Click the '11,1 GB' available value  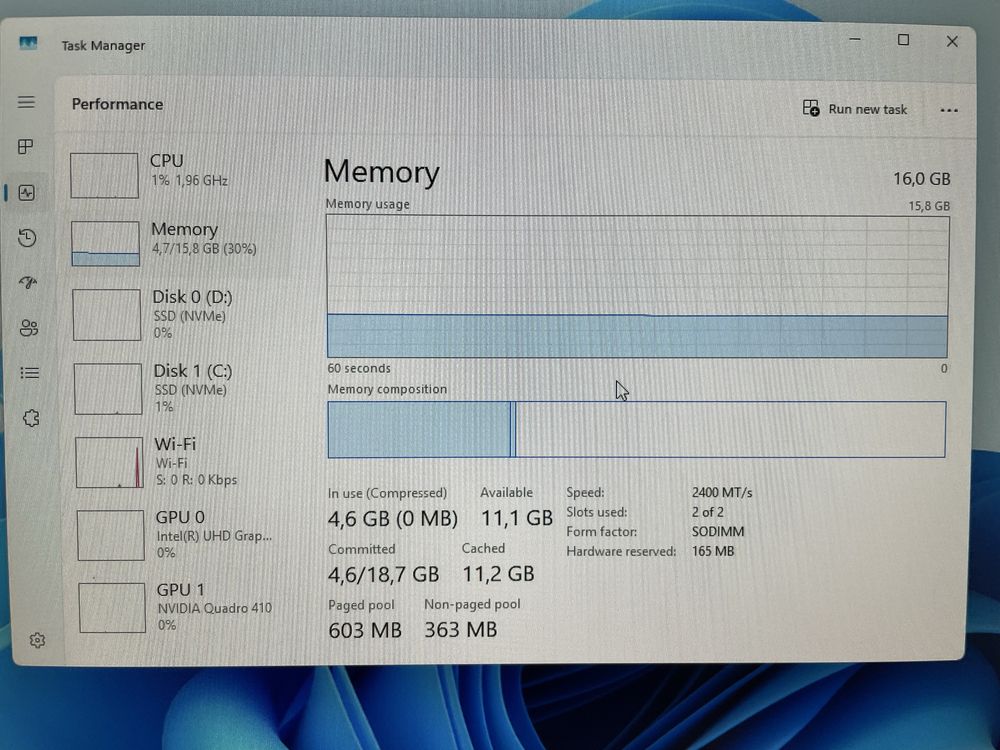(517, 518)
